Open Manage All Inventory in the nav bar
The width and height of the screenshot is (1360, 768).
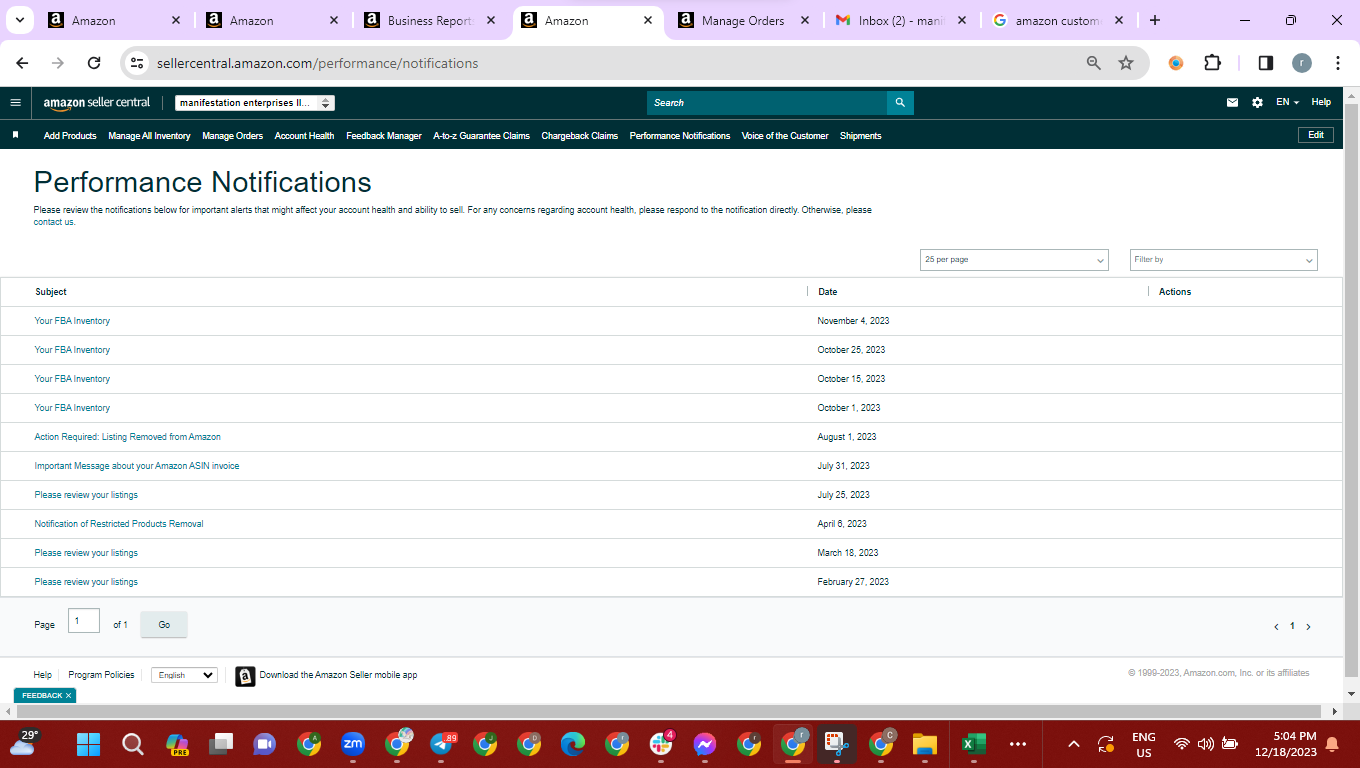tap(149, 136)
